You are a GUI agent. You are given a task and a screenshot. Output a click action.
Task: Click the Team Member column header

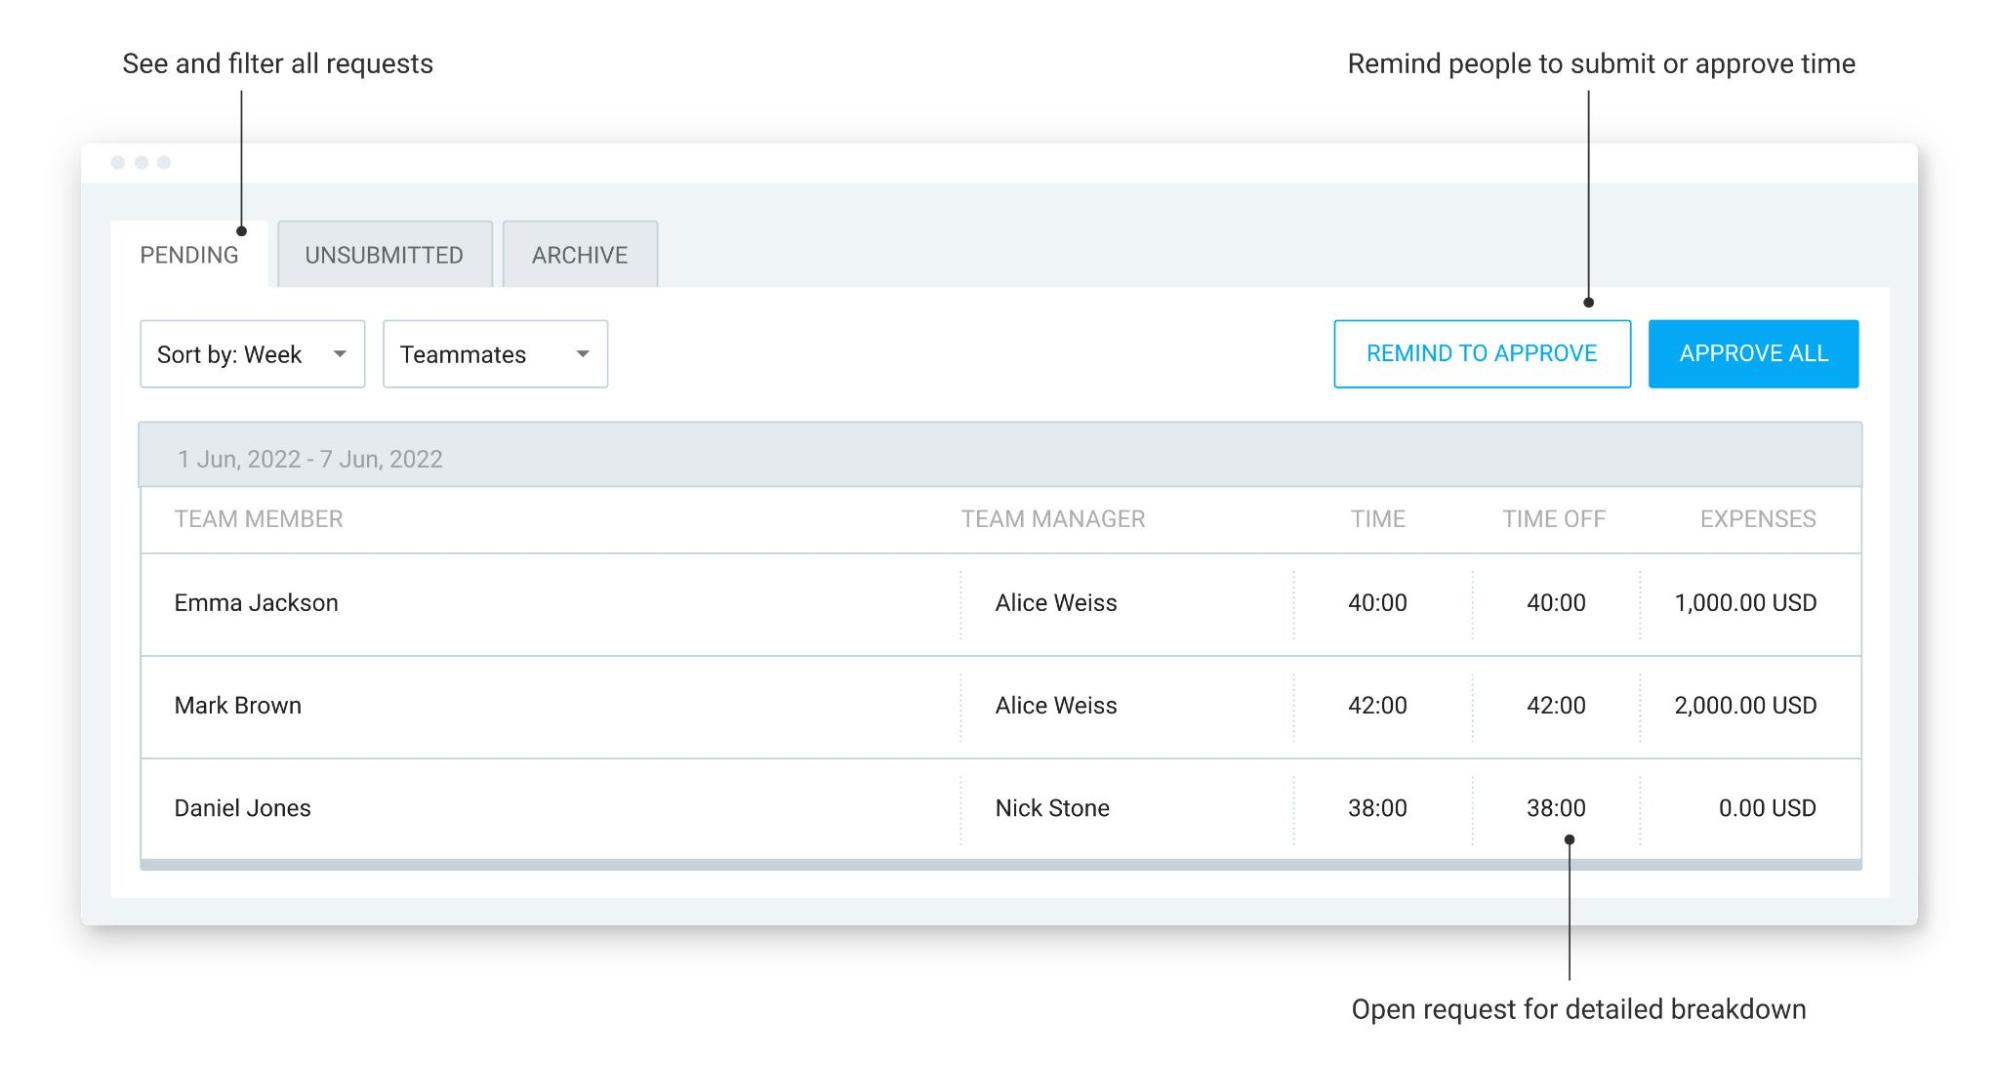(x=258, y=519)
